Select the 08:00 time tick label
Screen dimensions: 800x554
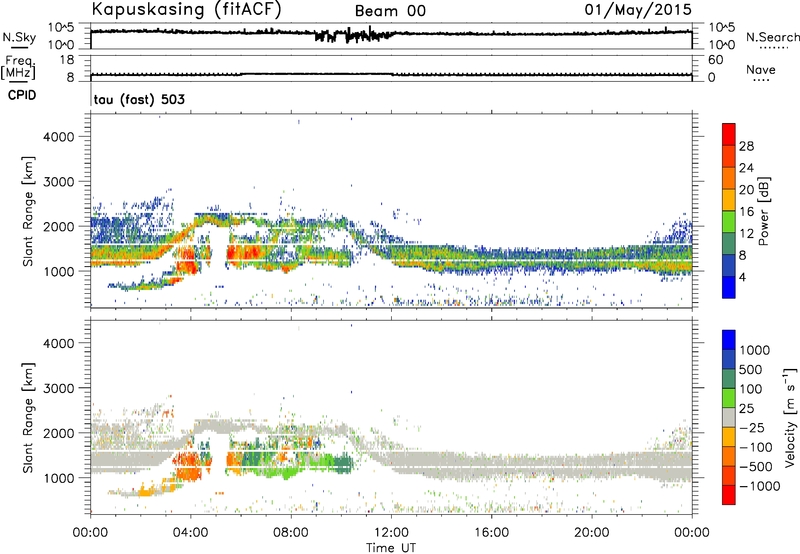click(x=291, y=533)
